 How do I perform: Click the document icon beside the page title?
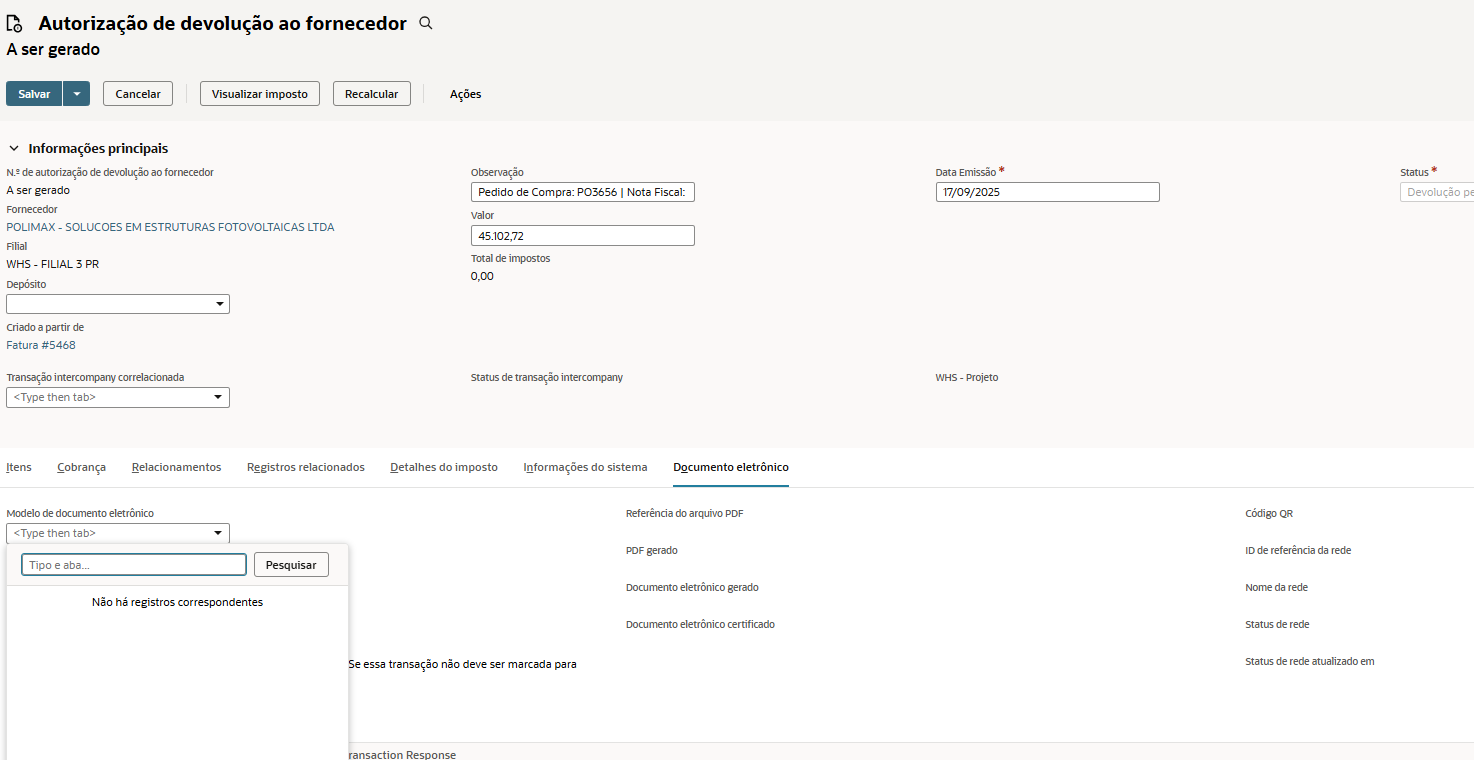click(x=15, y=24)
